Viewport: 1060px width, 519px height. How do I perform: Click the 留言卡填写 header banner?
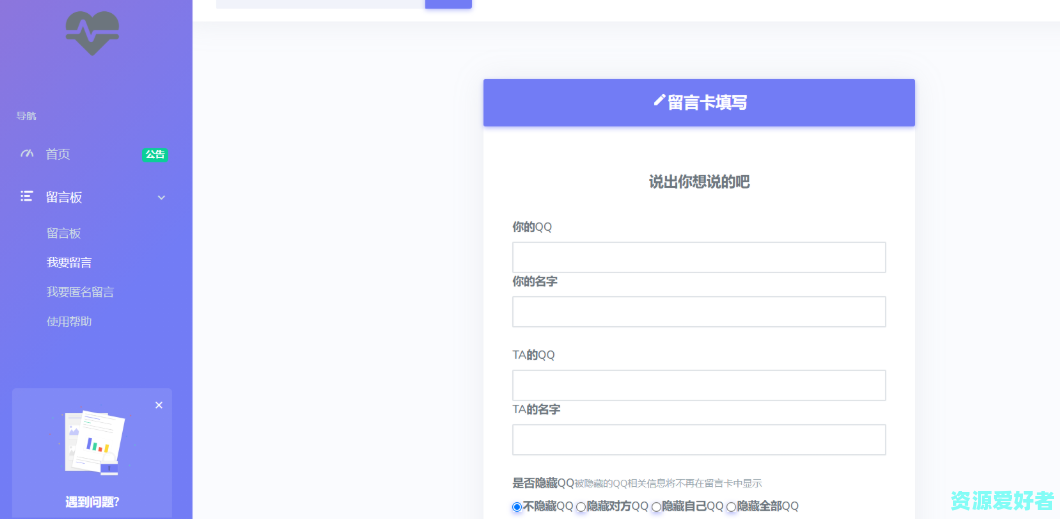click(x=699, y=103)
